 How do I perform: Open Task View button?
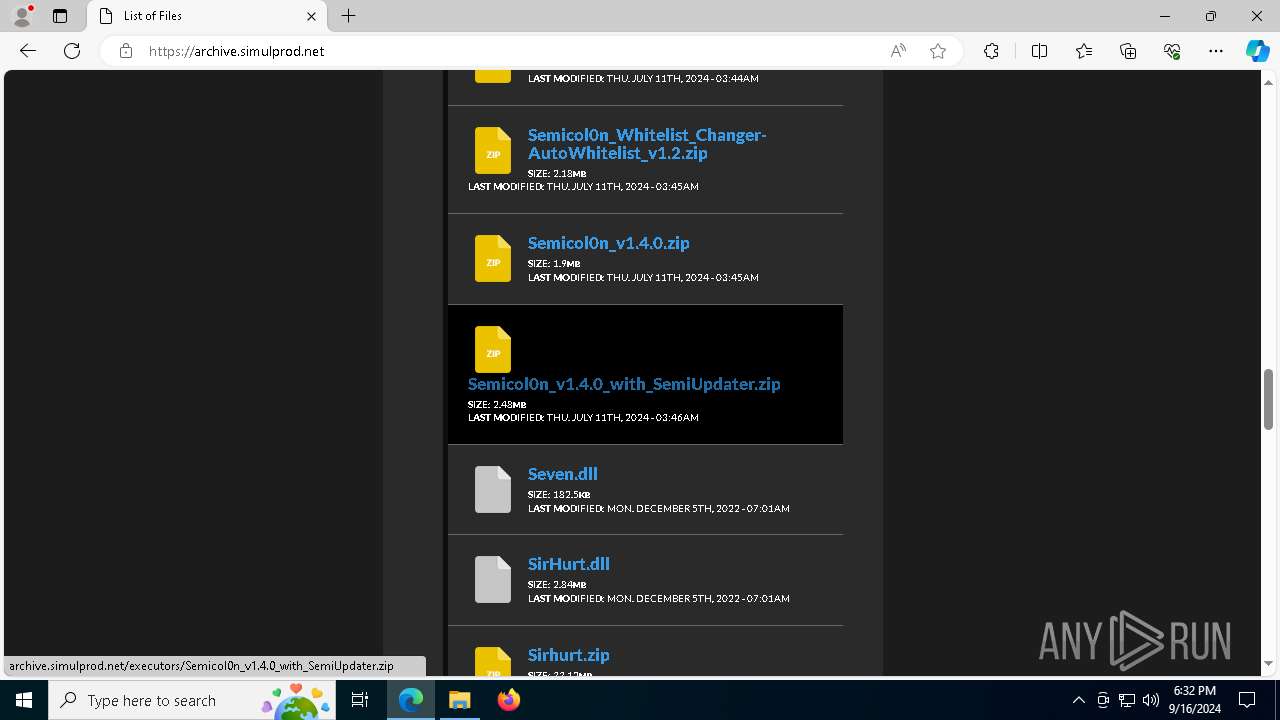point(360,700)
